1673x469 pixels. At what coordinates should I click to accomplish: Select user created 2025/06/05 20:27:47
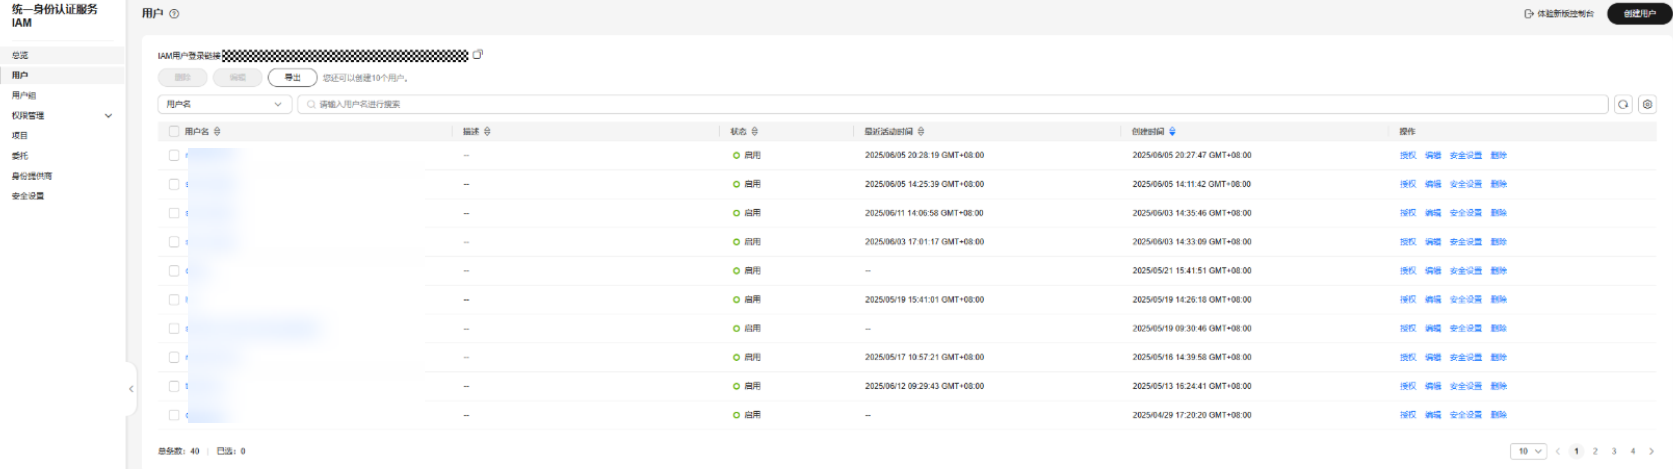click(174, 156)
